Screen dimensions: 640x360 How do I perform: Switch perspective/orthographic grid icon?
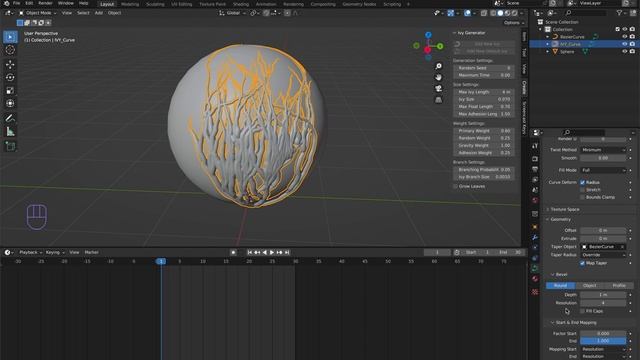click(x=438, y=100)
